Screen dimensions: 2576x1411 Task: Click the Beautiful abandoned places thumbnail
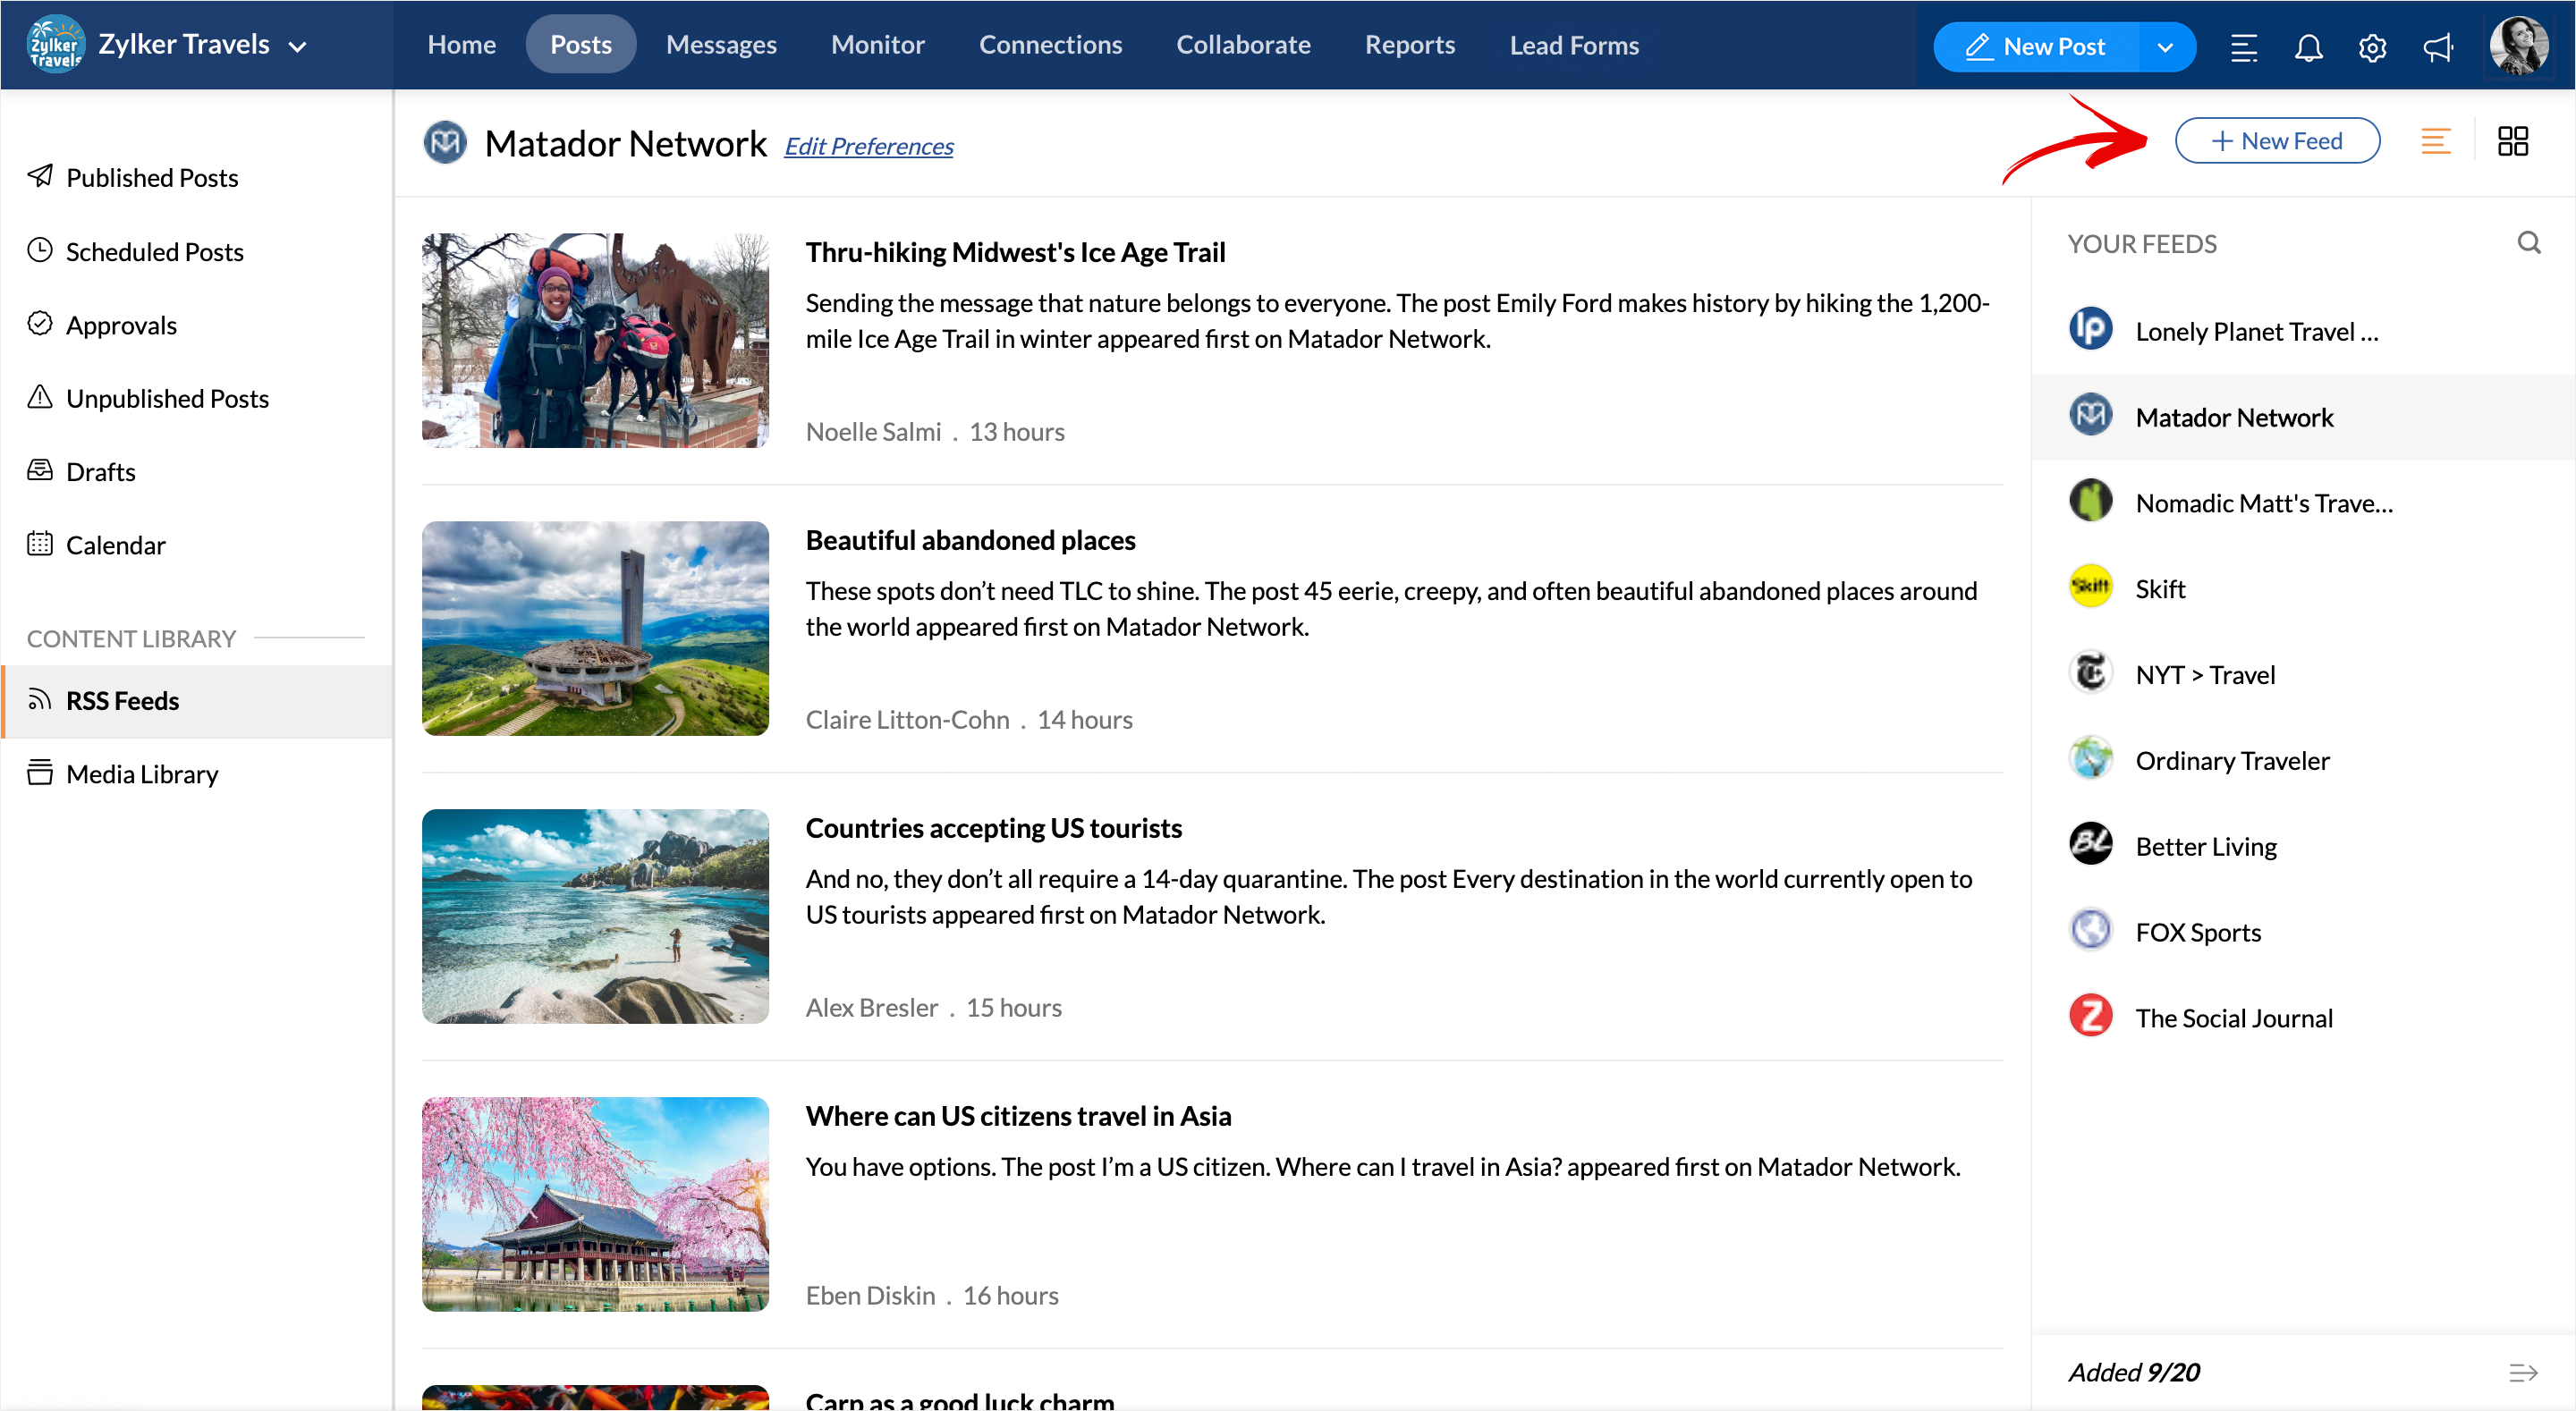click(x=595, y=628)
